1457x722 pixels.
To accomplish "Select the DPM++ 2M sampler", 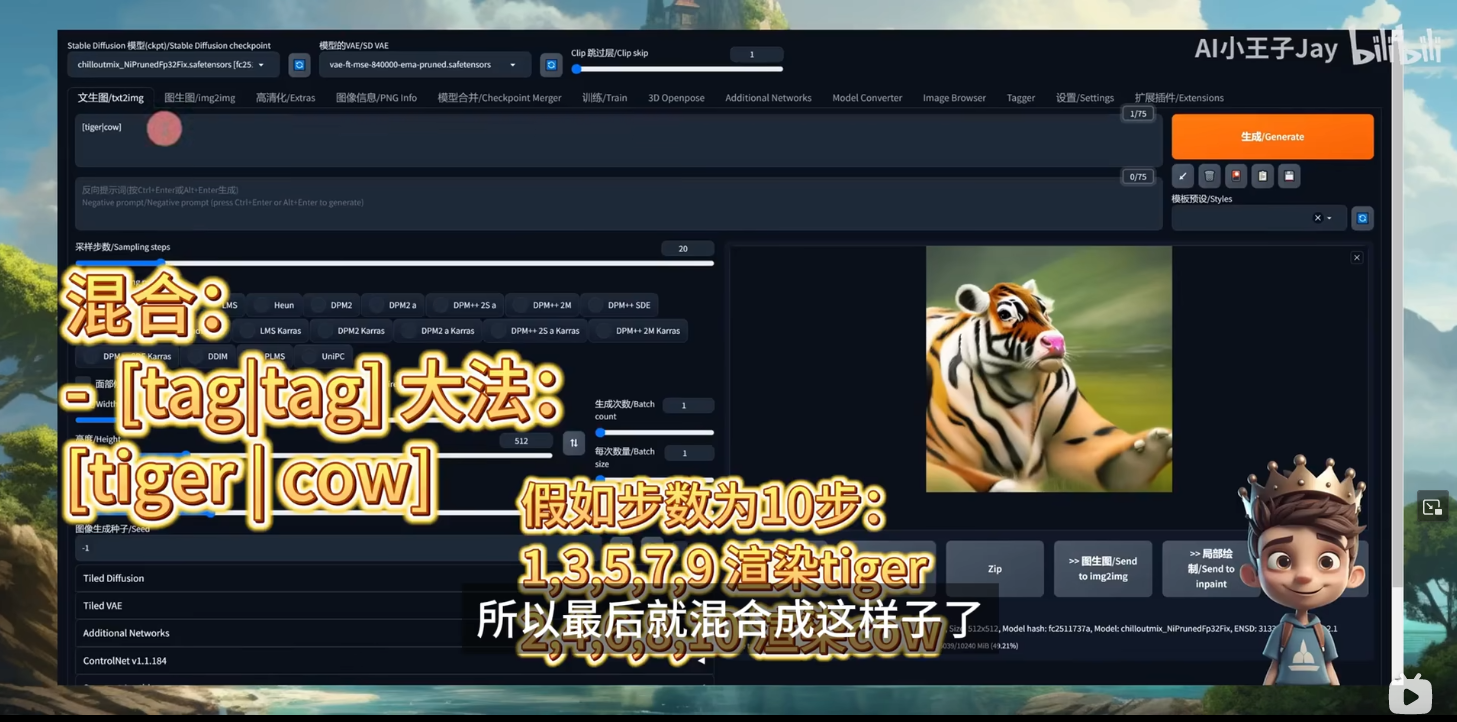I will [x=543, y=305].
